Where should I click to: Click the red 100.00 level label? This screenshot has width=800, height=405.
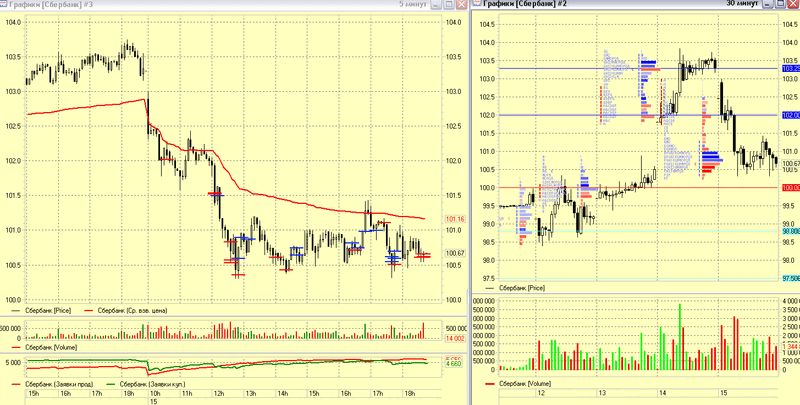791,188
